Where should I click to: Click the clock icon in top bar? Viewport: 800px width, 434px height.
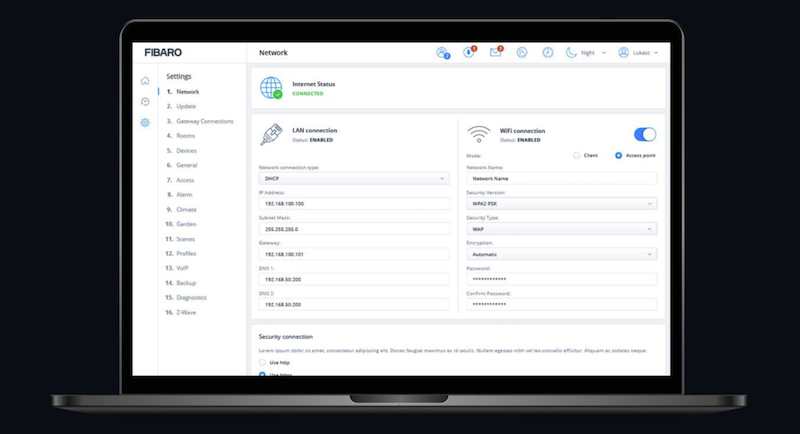548,52
